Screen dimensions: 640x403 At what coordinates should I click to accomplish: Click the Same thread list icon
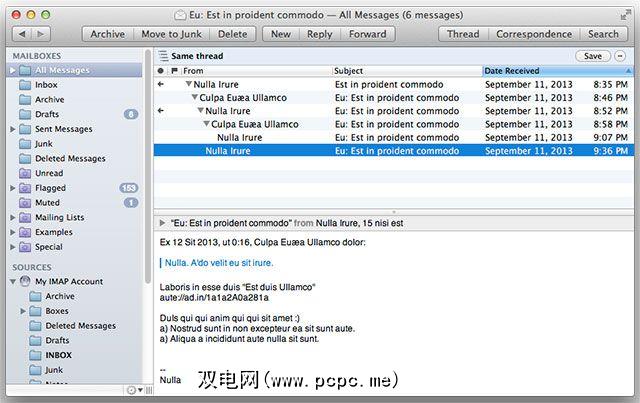click(x=163, y=56)
